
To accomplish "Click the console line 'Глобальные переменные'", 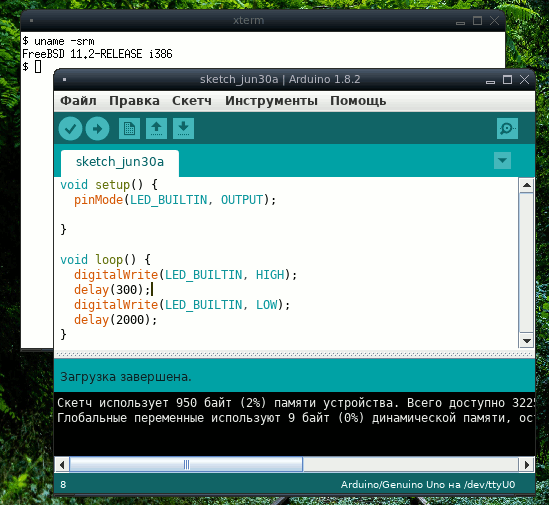I will [296, 418].
